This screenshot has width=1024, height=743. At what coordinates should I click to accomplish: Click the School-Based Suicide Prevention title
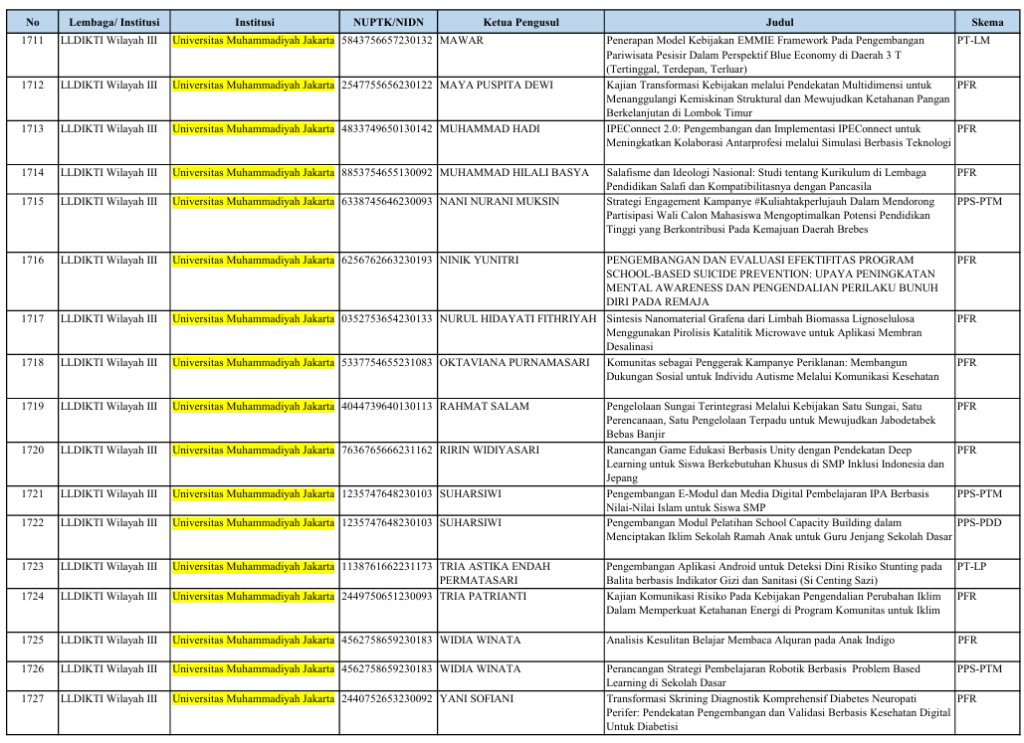772,281
